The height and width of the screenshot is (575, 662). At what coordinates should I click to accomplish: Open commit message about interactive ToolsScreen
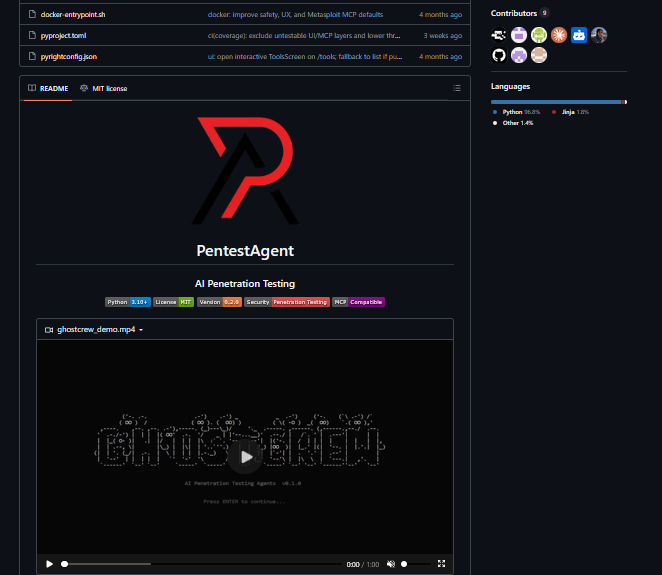[x=304, y=57]
